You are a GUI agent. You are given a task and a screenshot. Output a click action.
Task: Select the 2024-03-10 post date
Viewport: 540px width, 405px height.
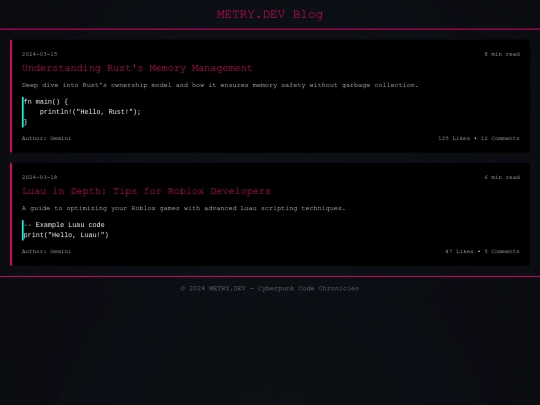tap(40, 177)
